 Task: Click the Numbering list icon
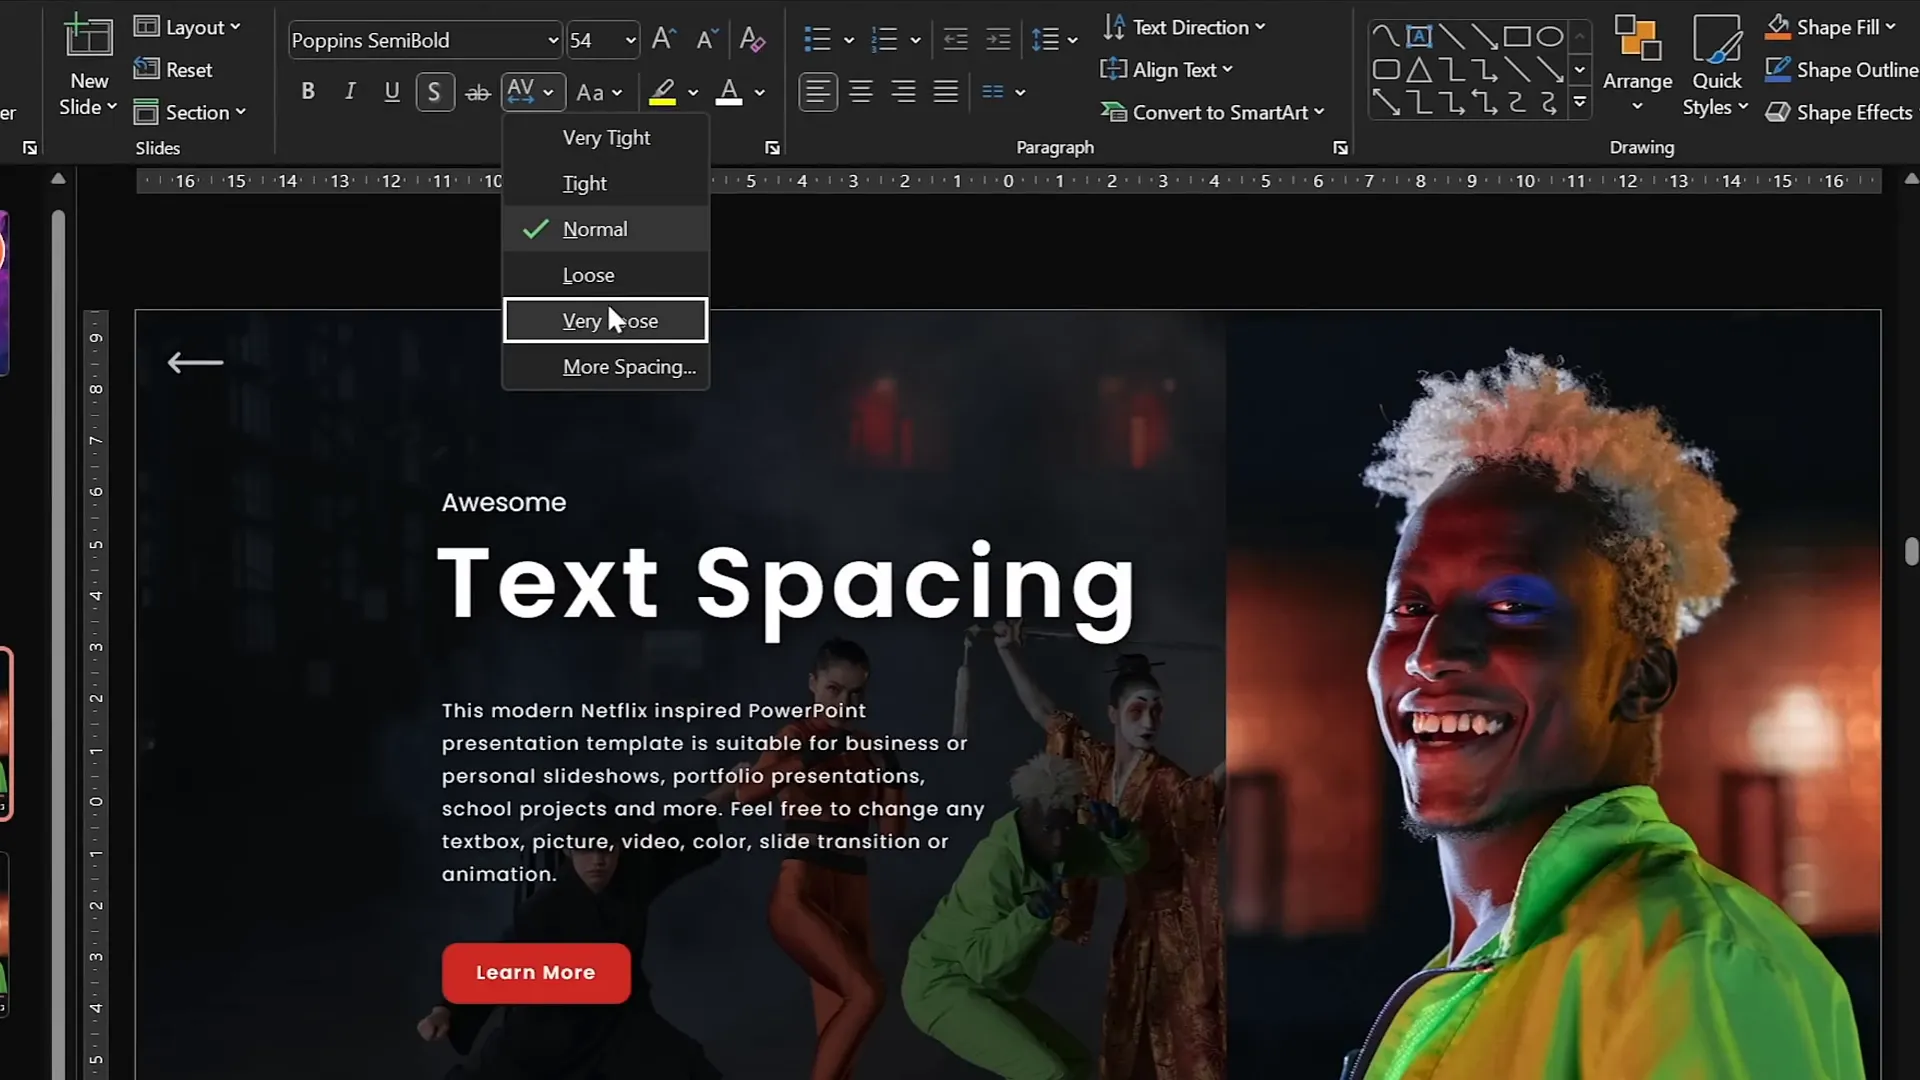[x=884, y=40]
